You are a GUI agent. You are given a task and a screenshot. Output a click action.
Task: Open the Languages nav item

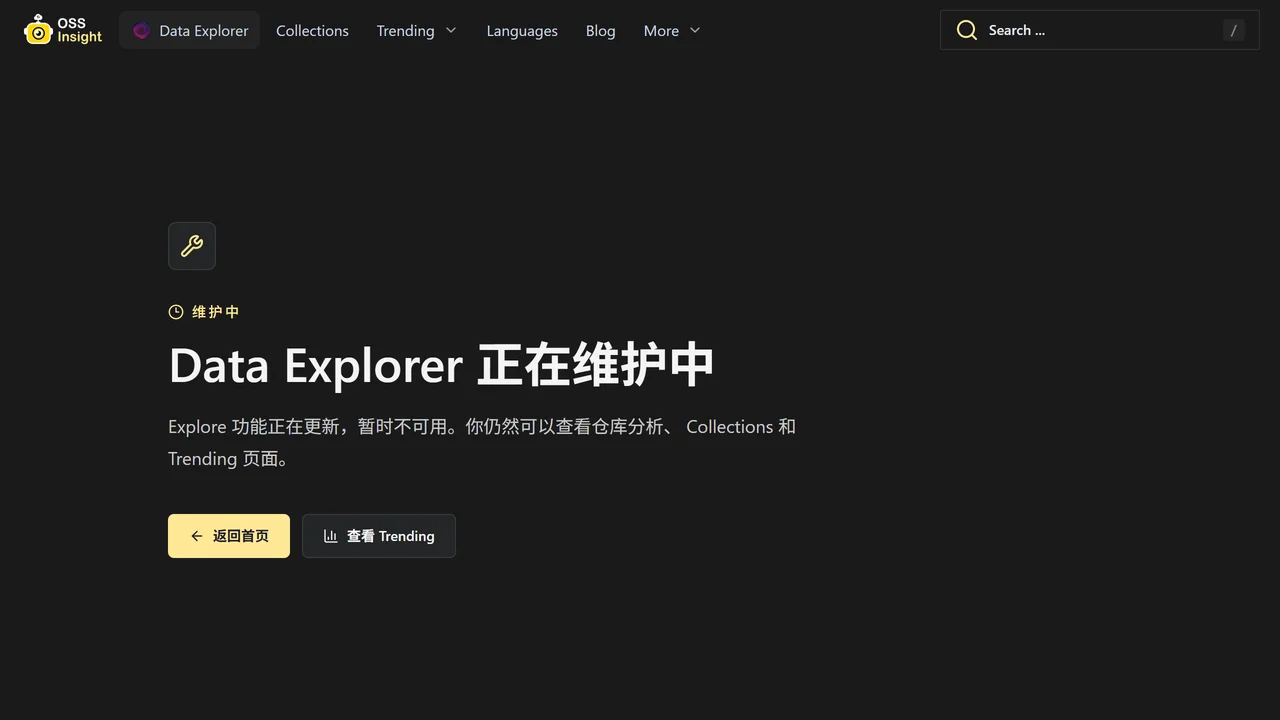[x=522, y=31]
